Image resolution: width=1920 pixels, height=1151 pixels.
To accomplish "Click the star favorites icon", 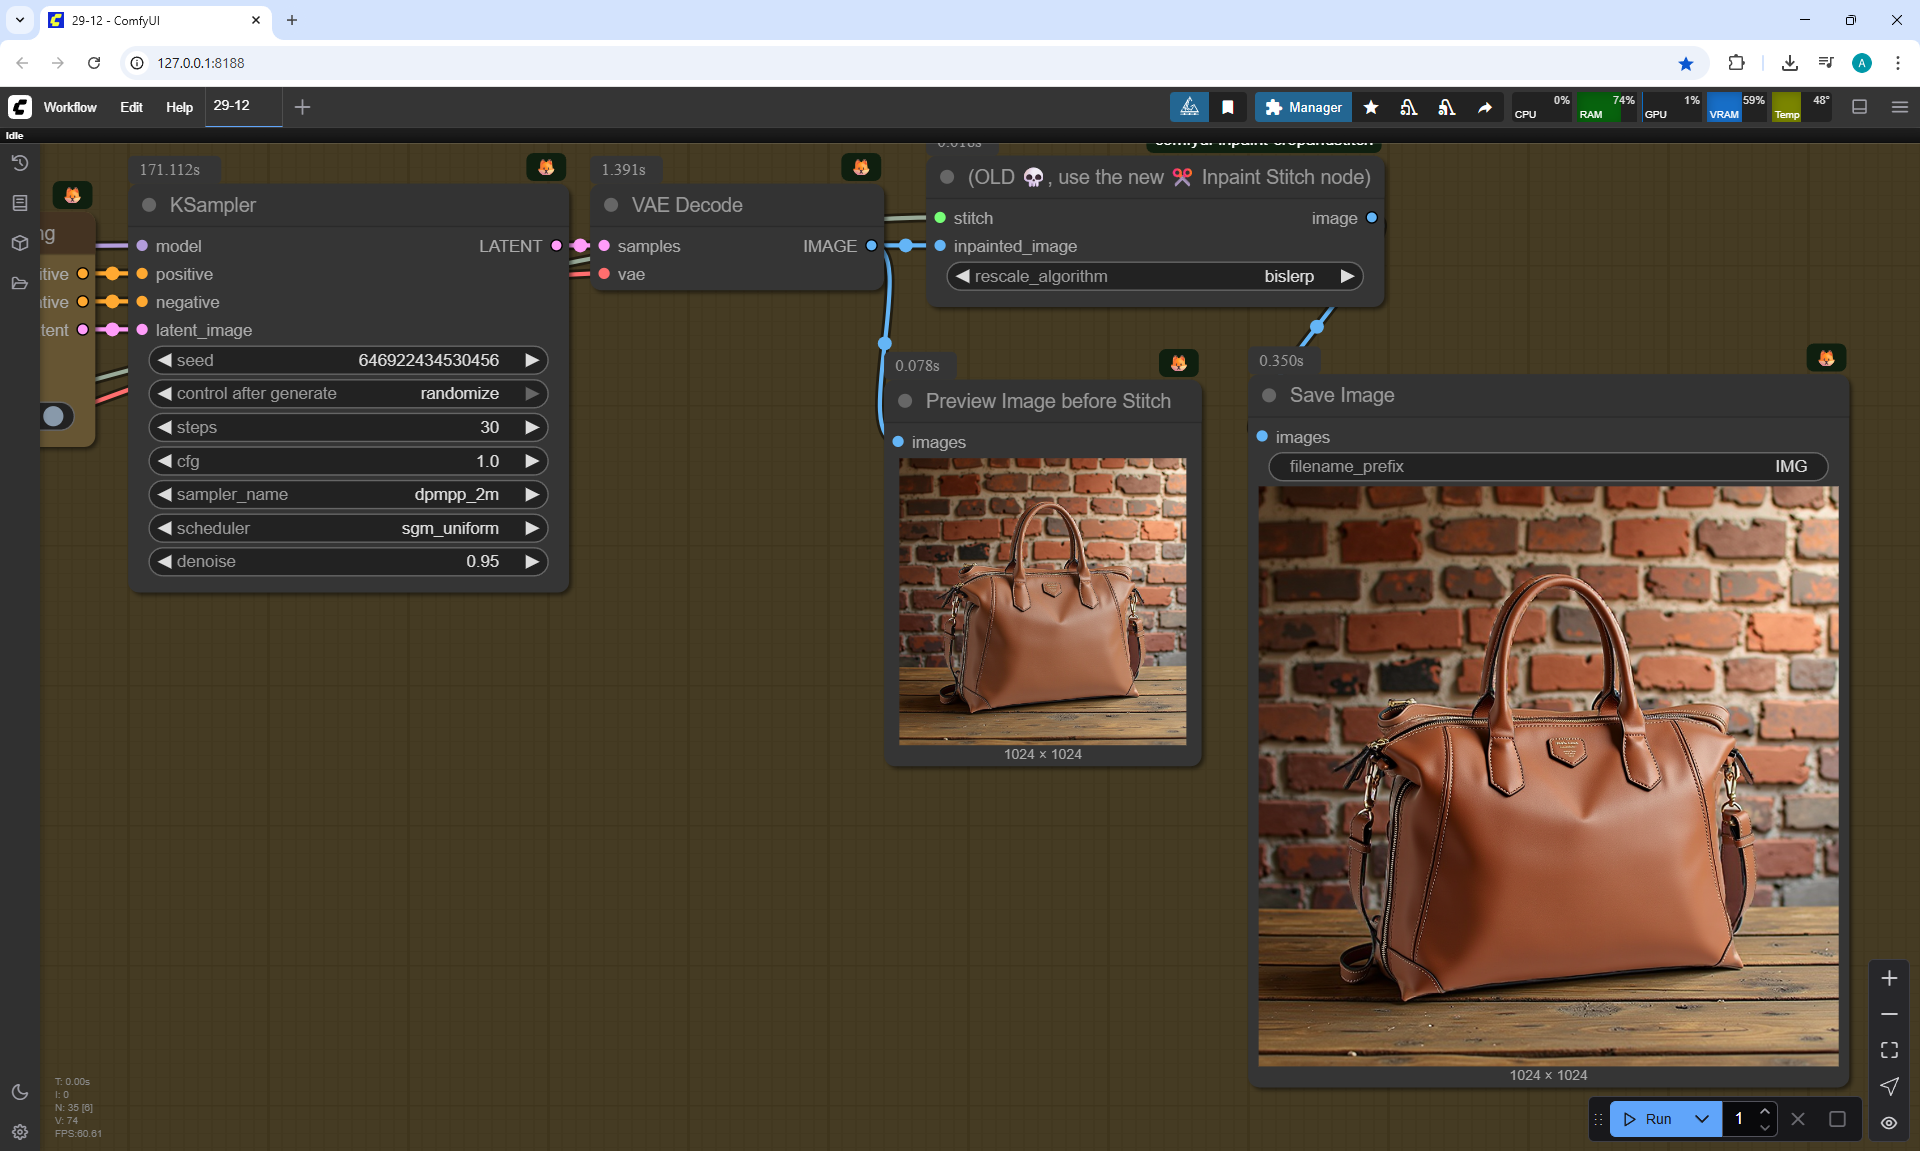I will pos(1371,107).
